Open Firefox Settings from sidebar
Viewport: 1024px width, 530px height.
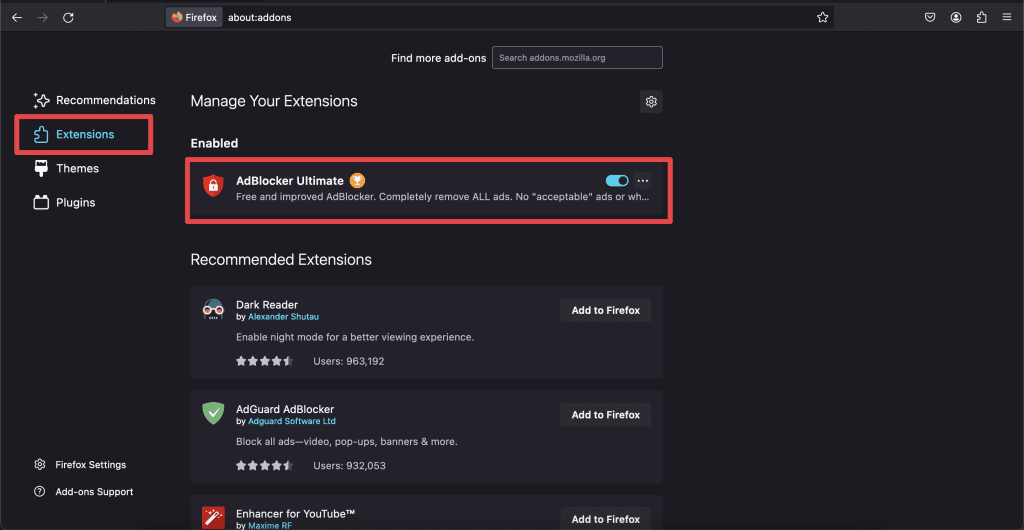coord(90,465)
